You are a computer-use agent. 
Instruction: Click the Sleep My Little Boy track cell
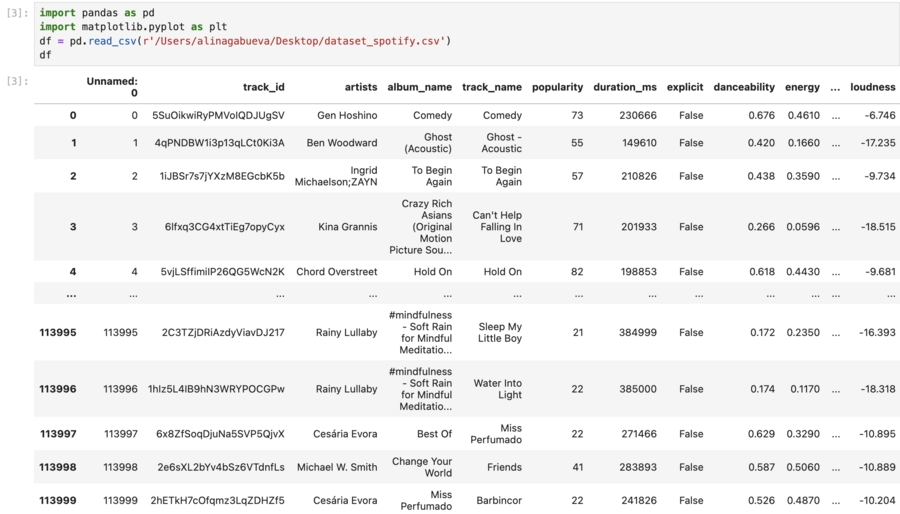coord(499,333)
